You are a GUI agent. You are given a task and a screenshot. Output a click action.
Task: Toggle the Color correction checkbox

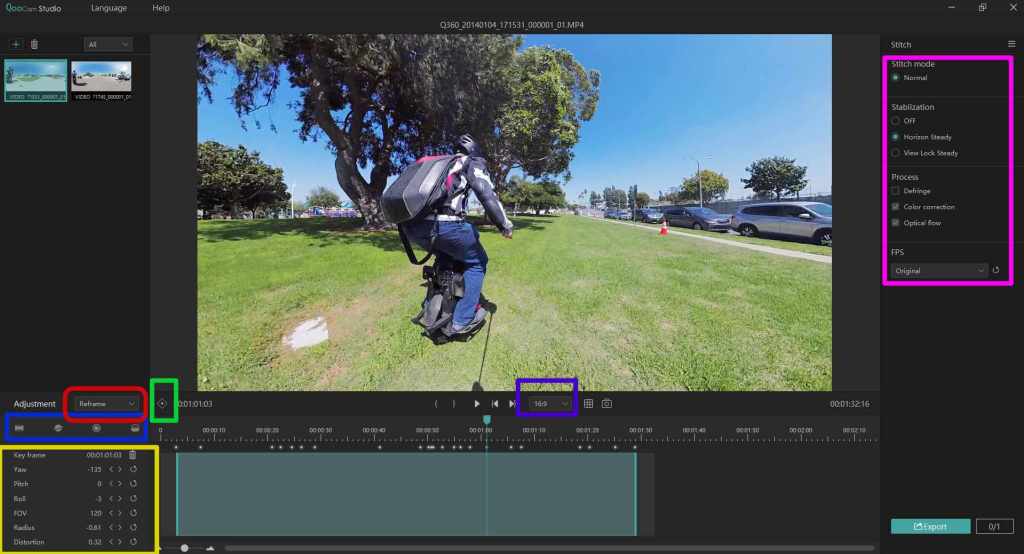(x=895, y=206)
